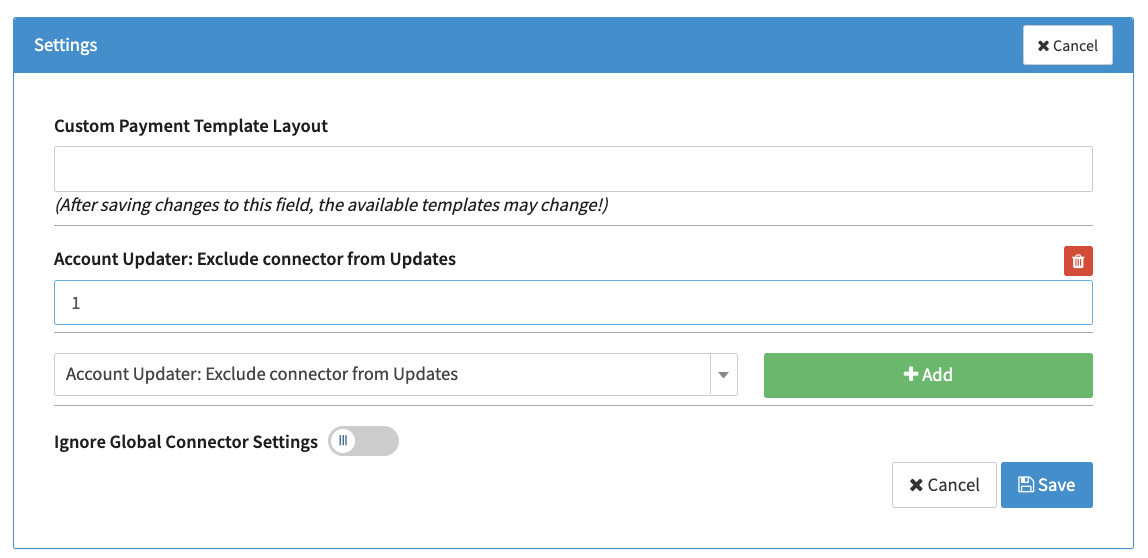The image size is (1148, 558).
Task: Click the italic note about available templates
Action: point(331,205)
